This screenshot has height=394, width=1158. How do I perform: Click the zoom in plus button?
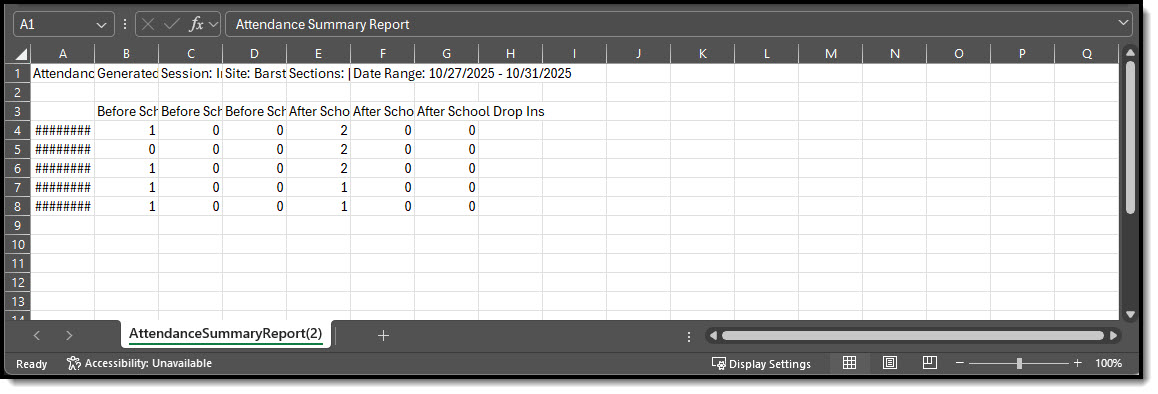click(x=1078, y=364)
